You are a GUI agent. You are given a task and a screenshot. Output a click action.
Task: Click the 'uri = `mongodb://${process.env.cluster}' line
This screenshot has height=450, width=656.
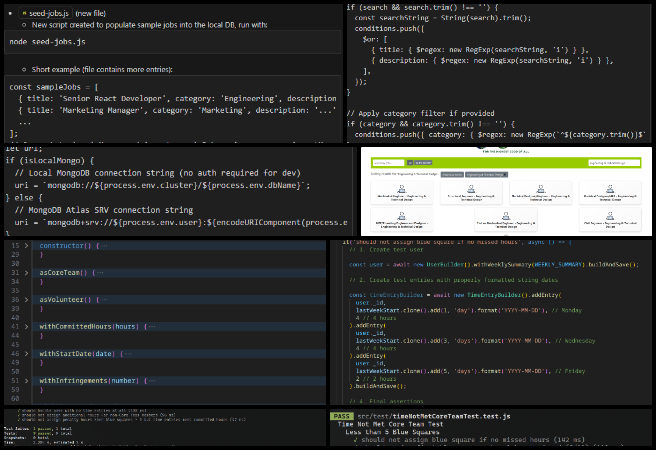pyautogui.click(x=162, y=185)
